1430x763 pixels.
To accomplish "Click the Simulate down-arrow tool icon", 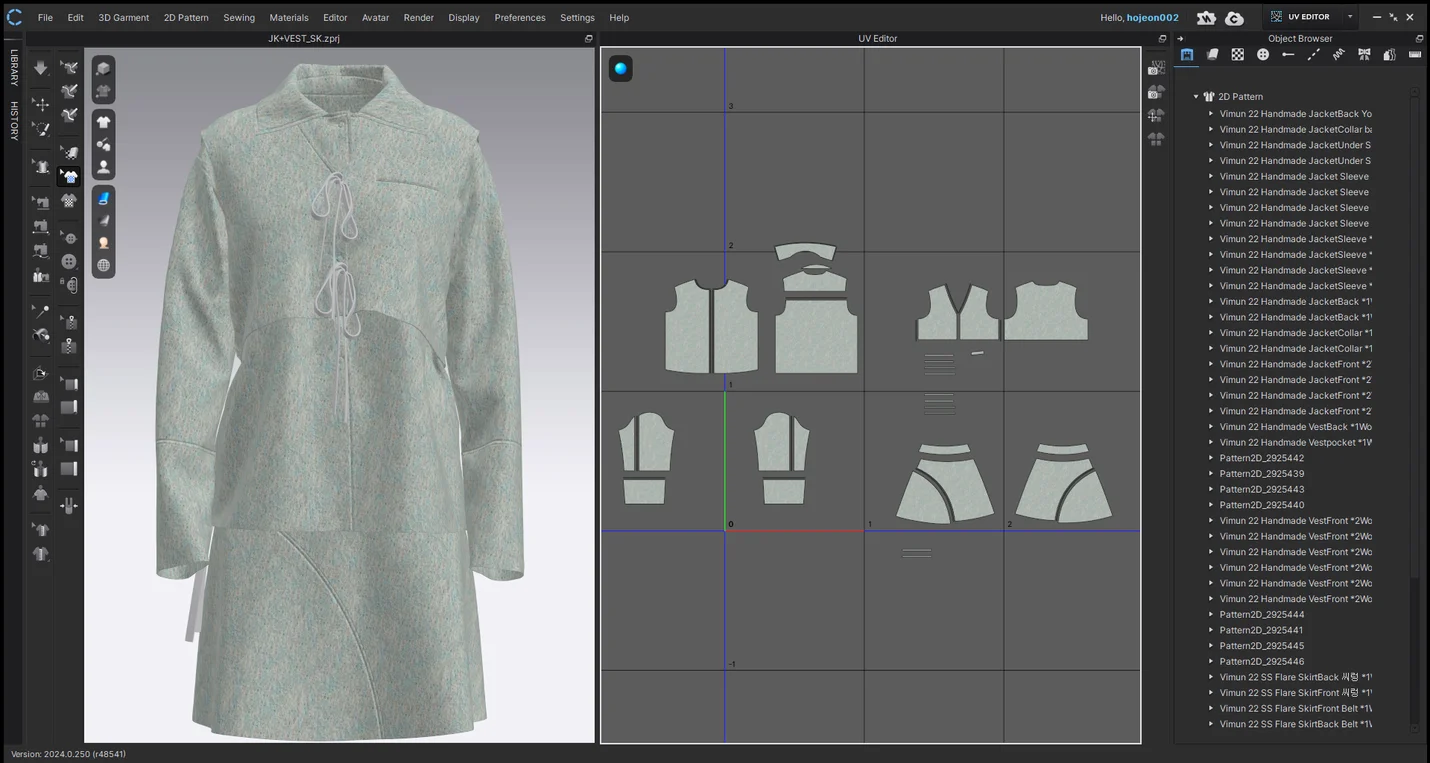I will point(40,68).
